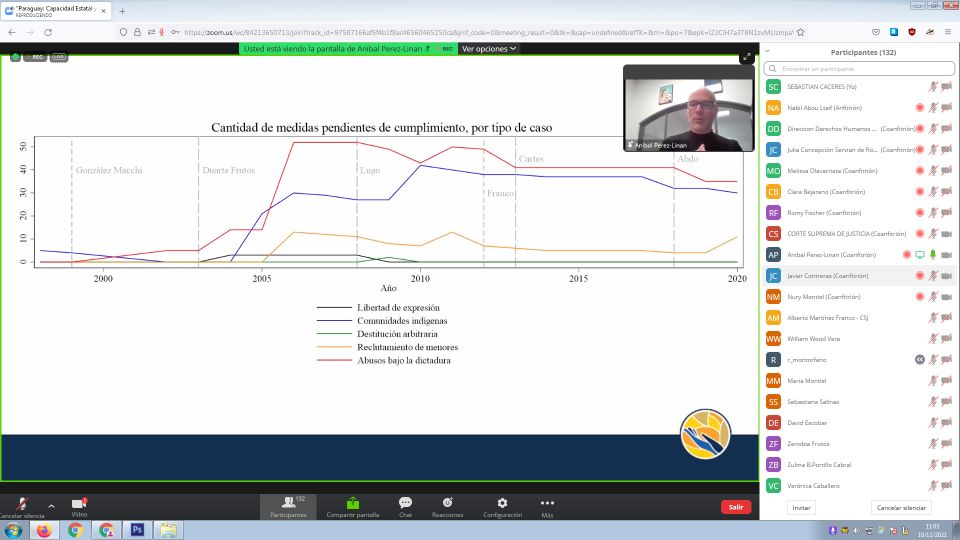Select participant Alberto Martinez Franco - CSJ

pyautogui.click(x=860, y=318)
